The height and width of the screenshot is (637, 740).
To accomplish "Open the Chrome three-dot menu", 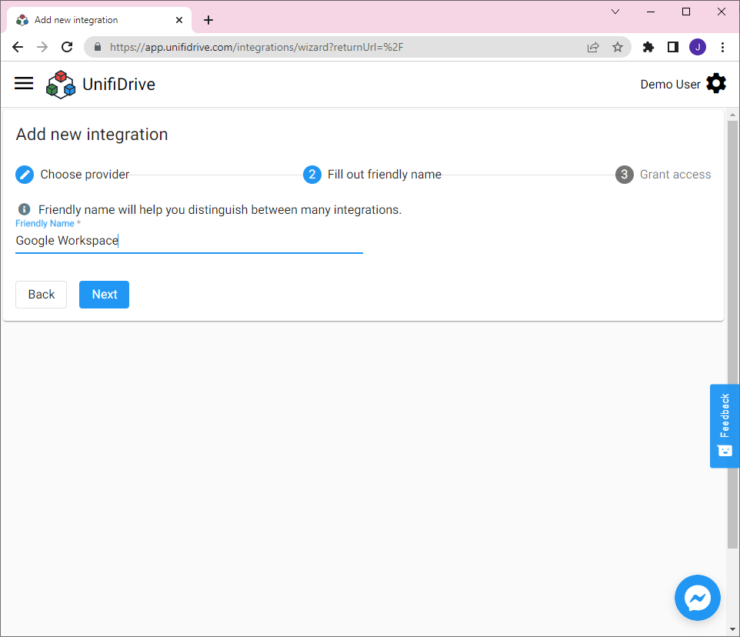I will tap(723, 47).
